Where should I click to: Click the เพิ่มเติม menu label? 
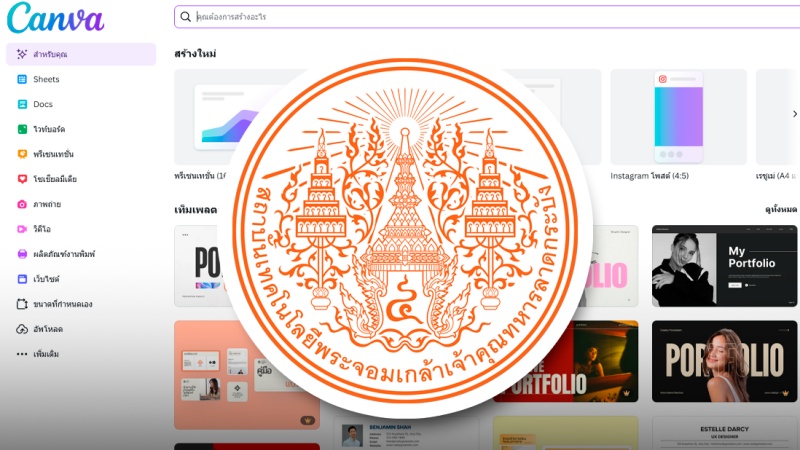[x=46, y=354]
